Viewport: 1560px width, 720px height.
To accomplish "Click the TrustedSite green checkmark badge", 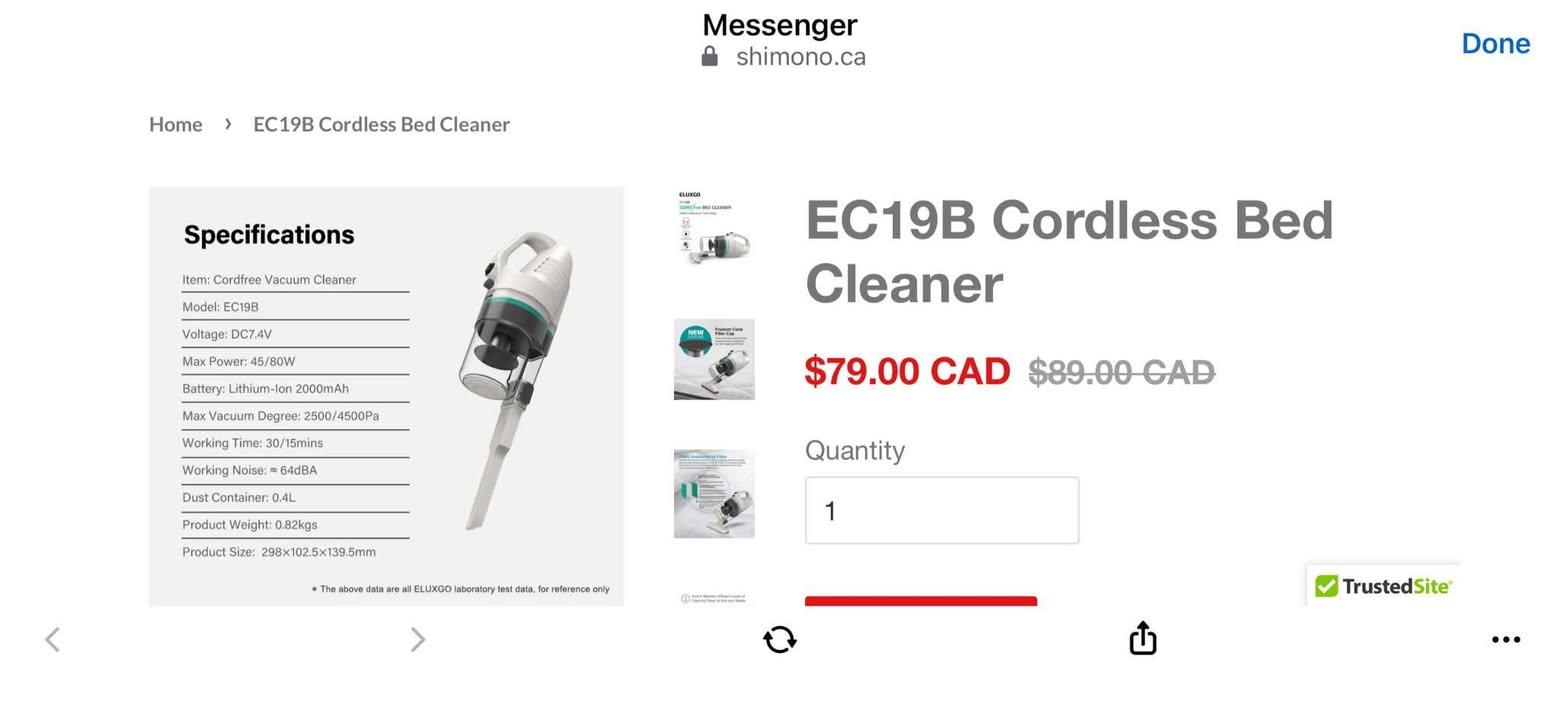I will 1327,586.
